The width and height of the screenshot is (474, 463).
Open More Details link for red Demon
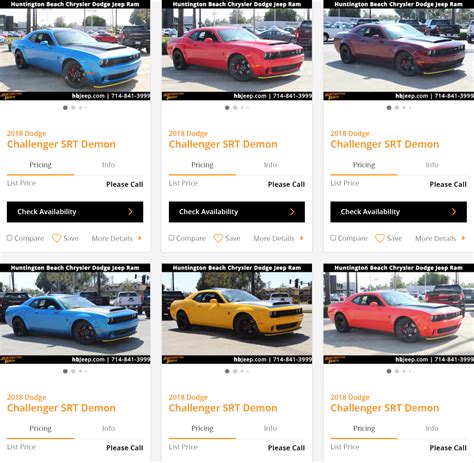click(274, 238)
